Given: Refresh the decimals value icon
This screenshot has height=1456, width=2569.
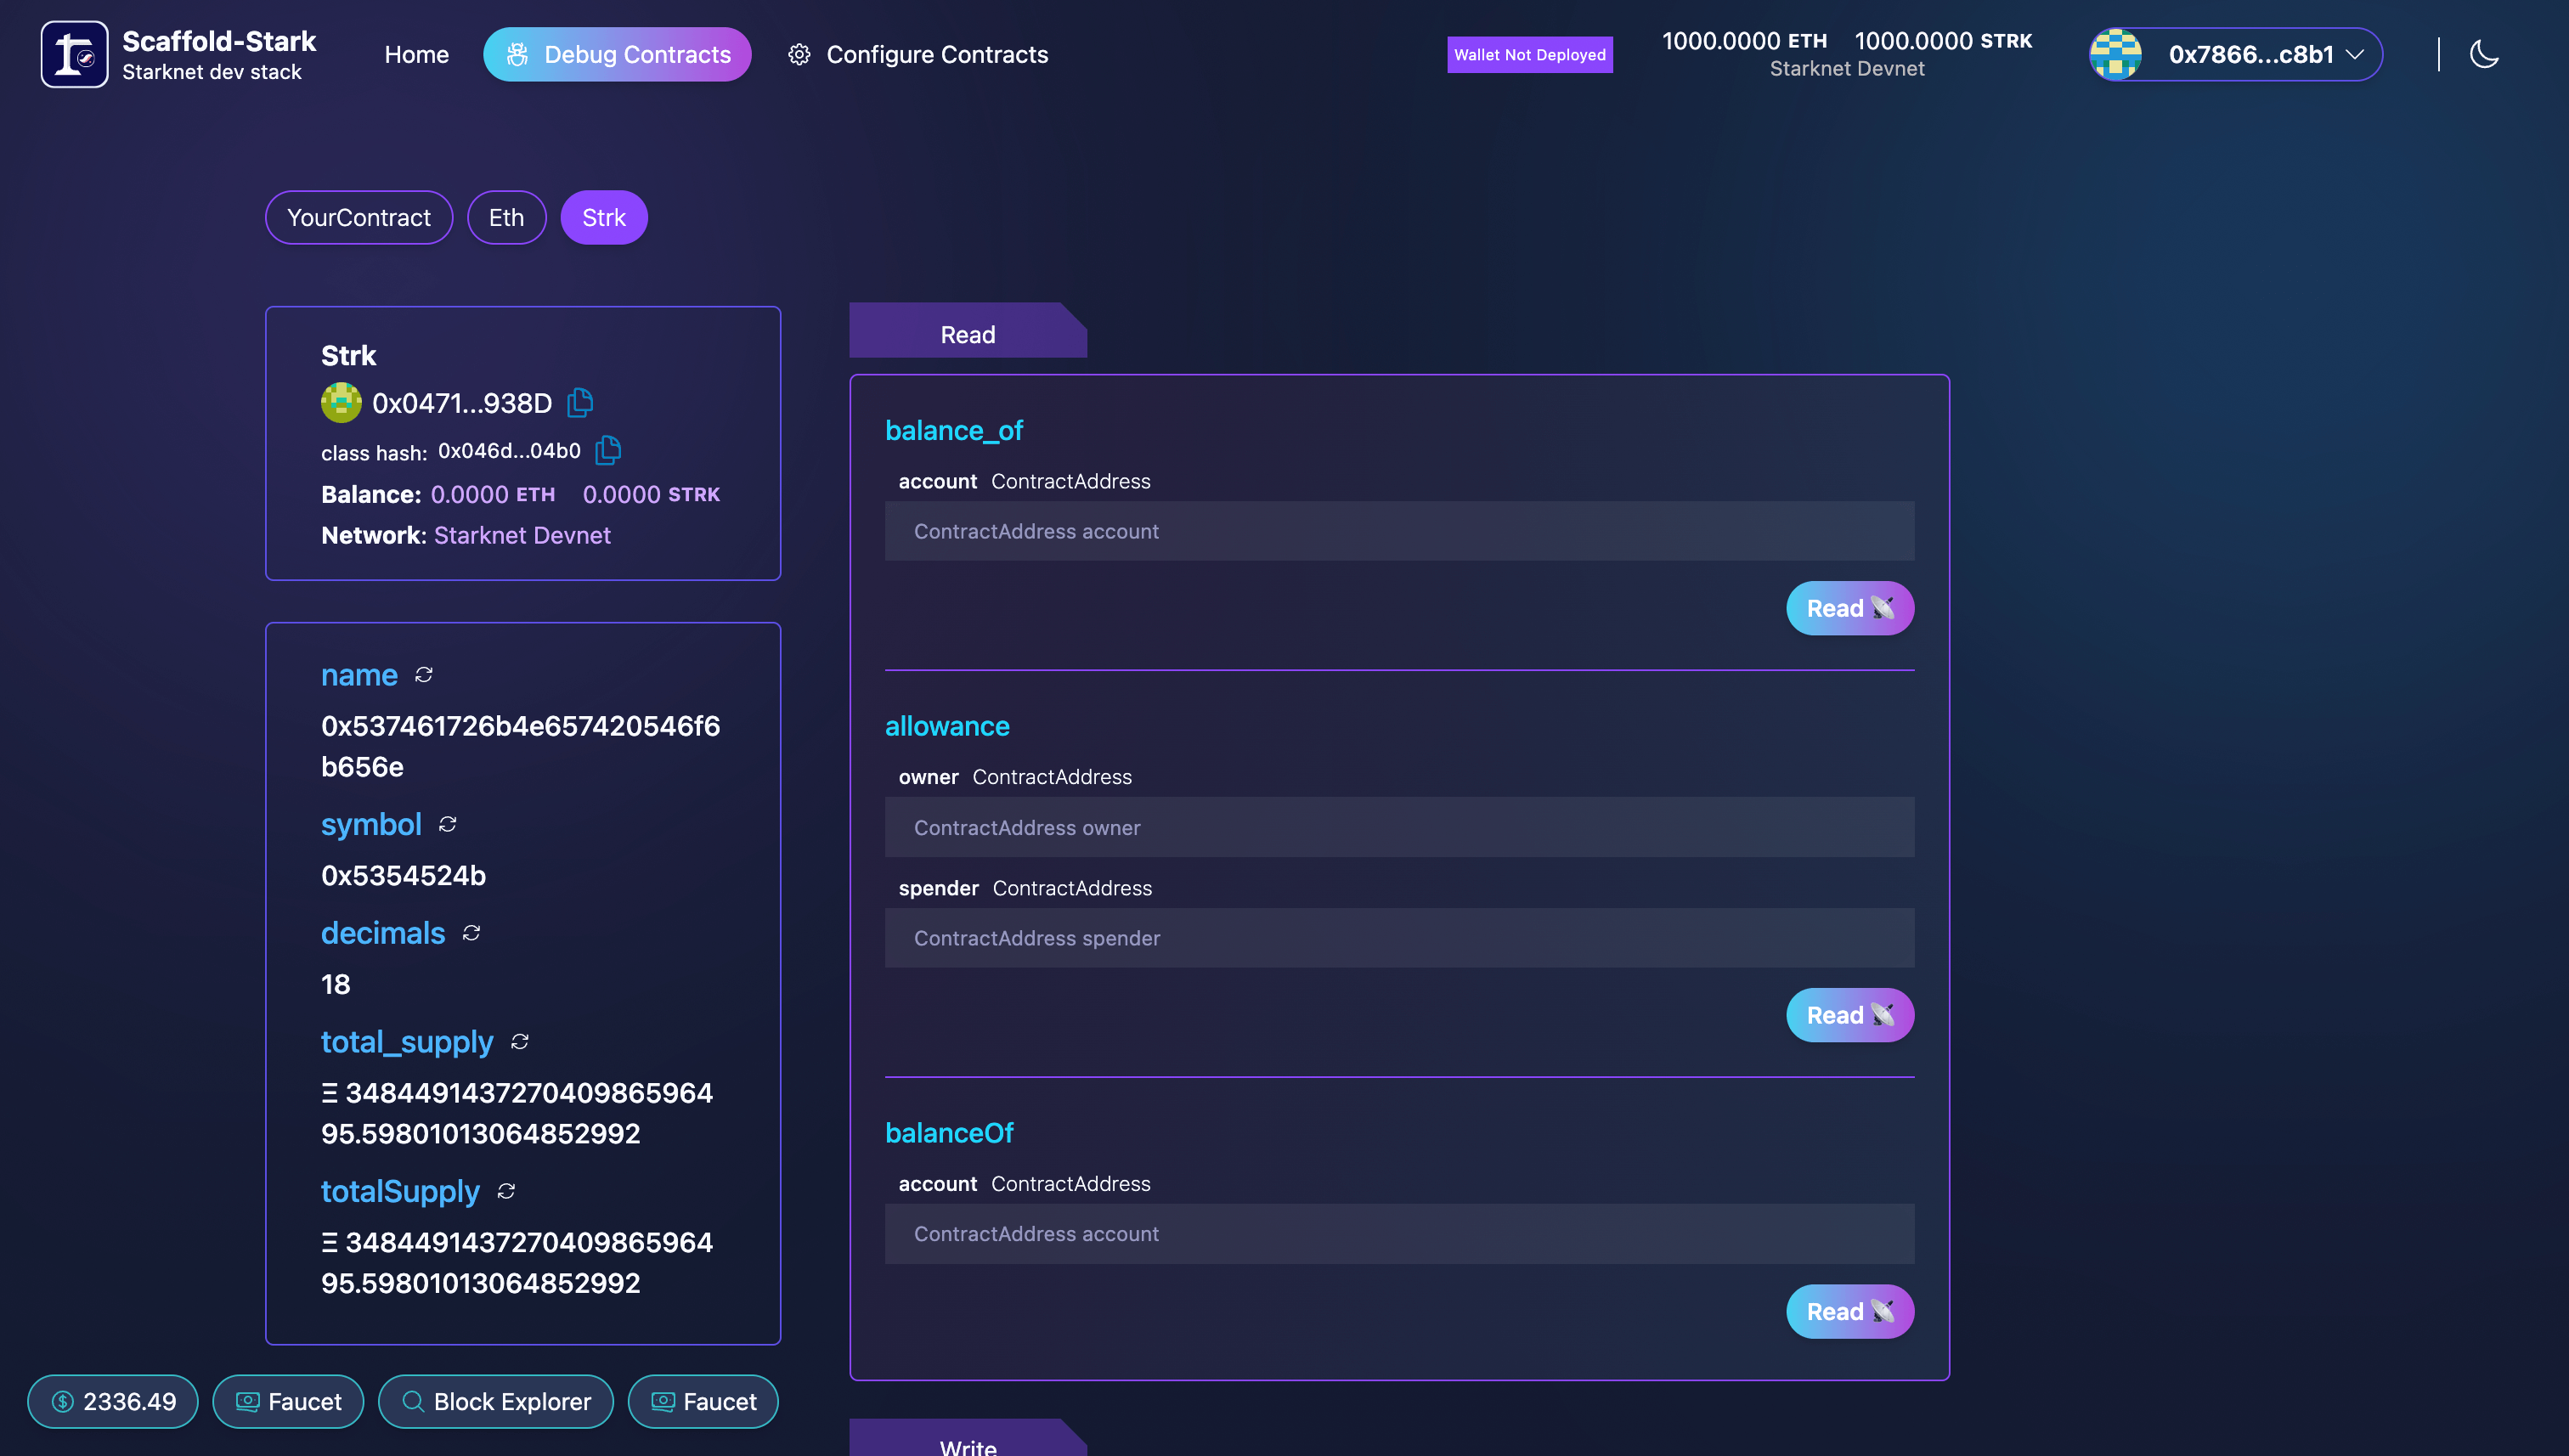Looking at the screenshot, I should click(x=472, y=933).
